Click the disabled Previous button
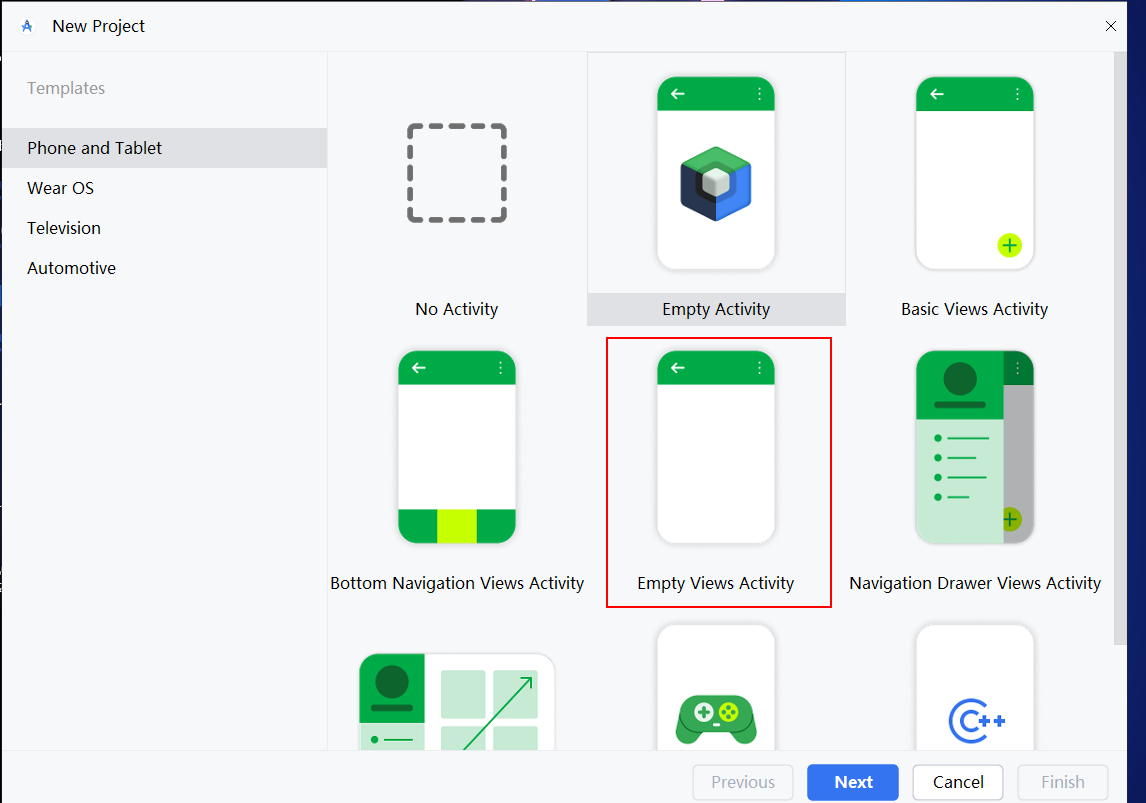 pos(743,782)
